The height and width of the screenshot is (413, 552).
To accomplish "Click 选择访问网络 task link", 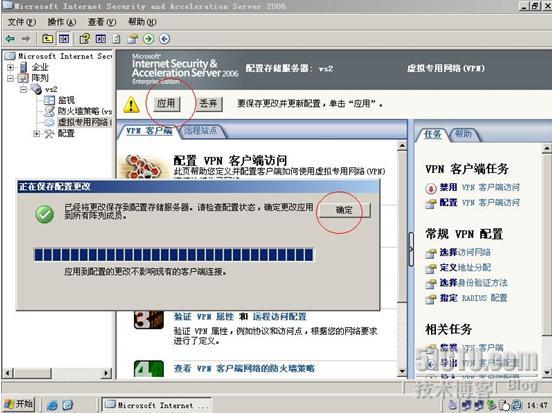I will (x=465, y=252).
